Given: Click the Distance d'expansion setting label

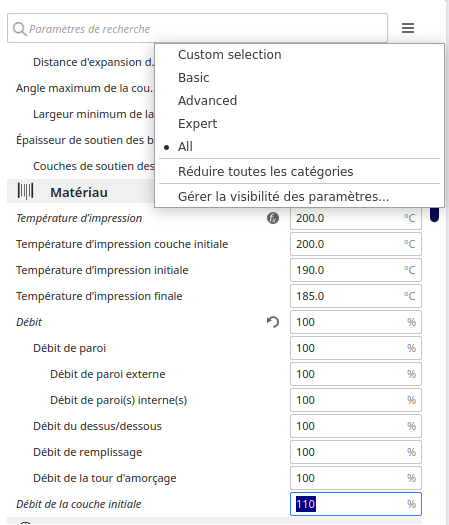Looking at the screenshot, I should [93, 62].
